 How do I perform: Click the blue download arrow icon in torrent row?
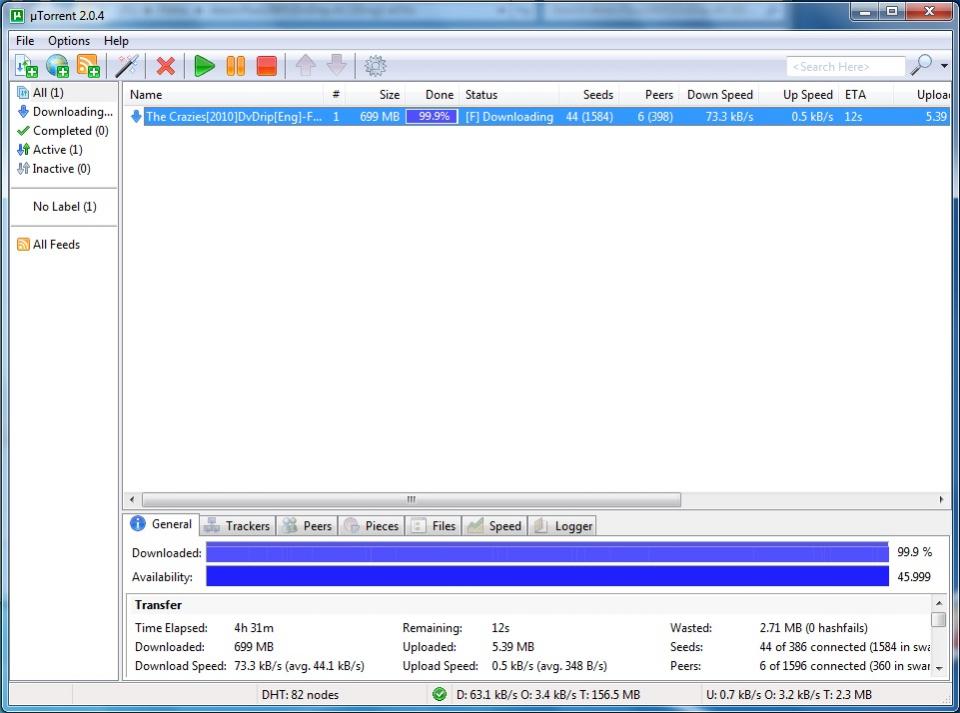[x=136, y=116]
